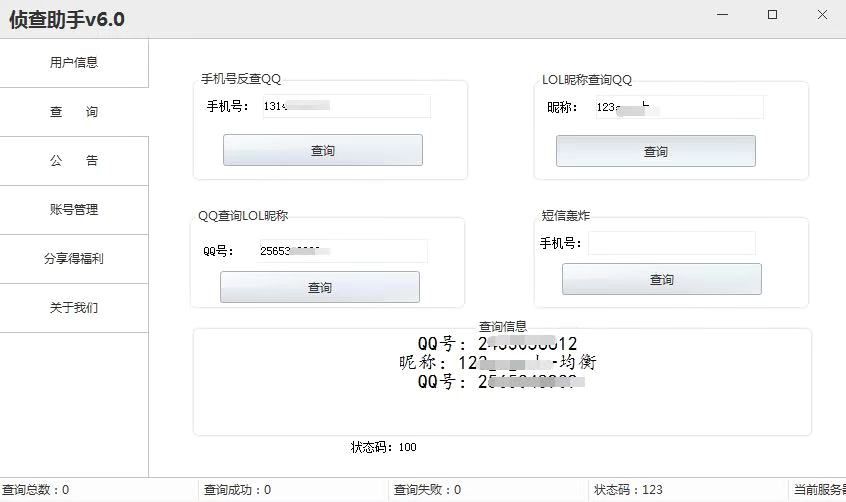Switch to the 查 询 sidebar tab
The height and width of the screenshot is (502, 846).
point(74,112)
